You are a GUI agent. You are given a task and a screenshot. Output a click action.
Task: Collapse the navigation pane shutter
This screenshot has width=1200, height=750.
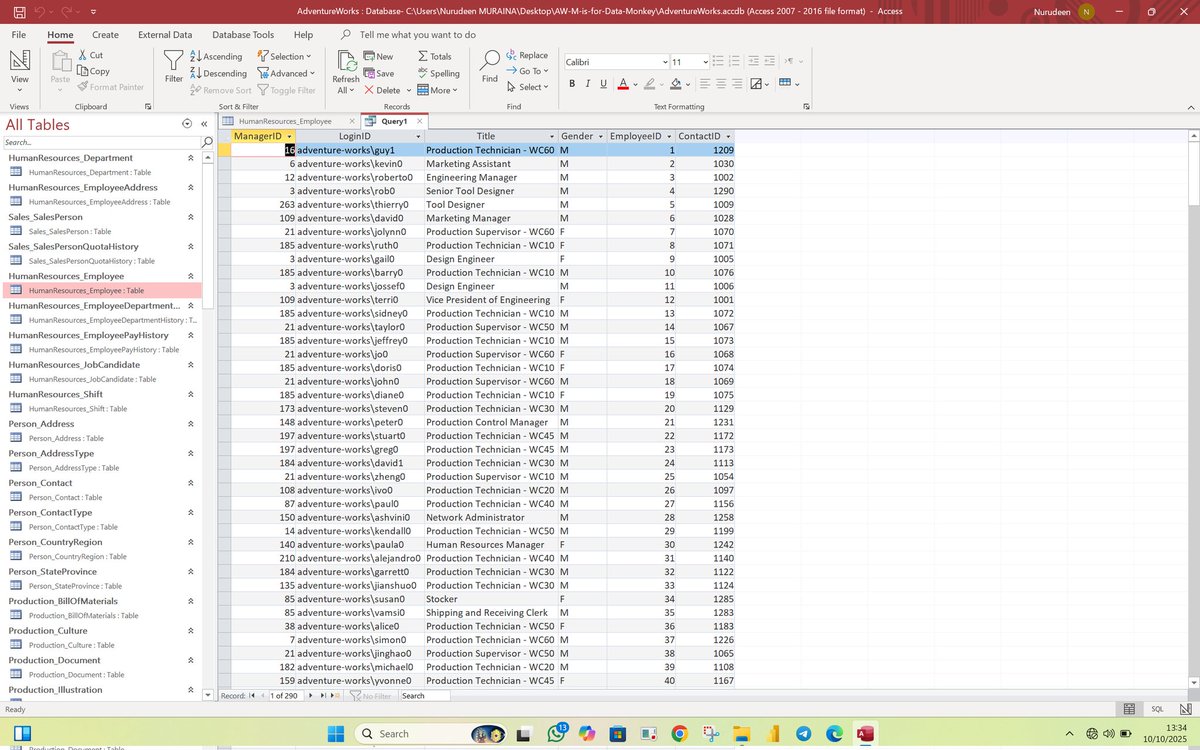[204, 124]
